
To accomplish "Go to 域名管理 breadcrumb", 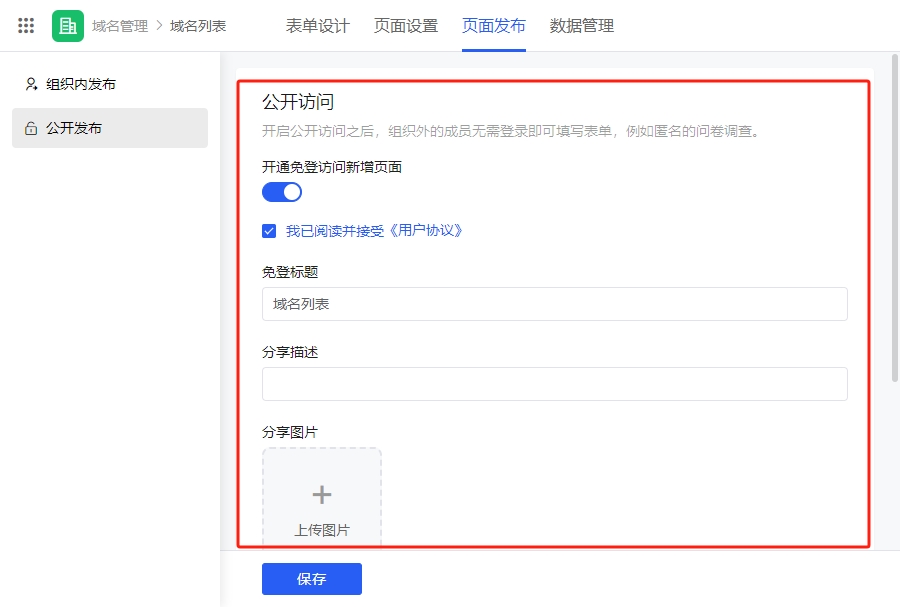I will [120, 26].
